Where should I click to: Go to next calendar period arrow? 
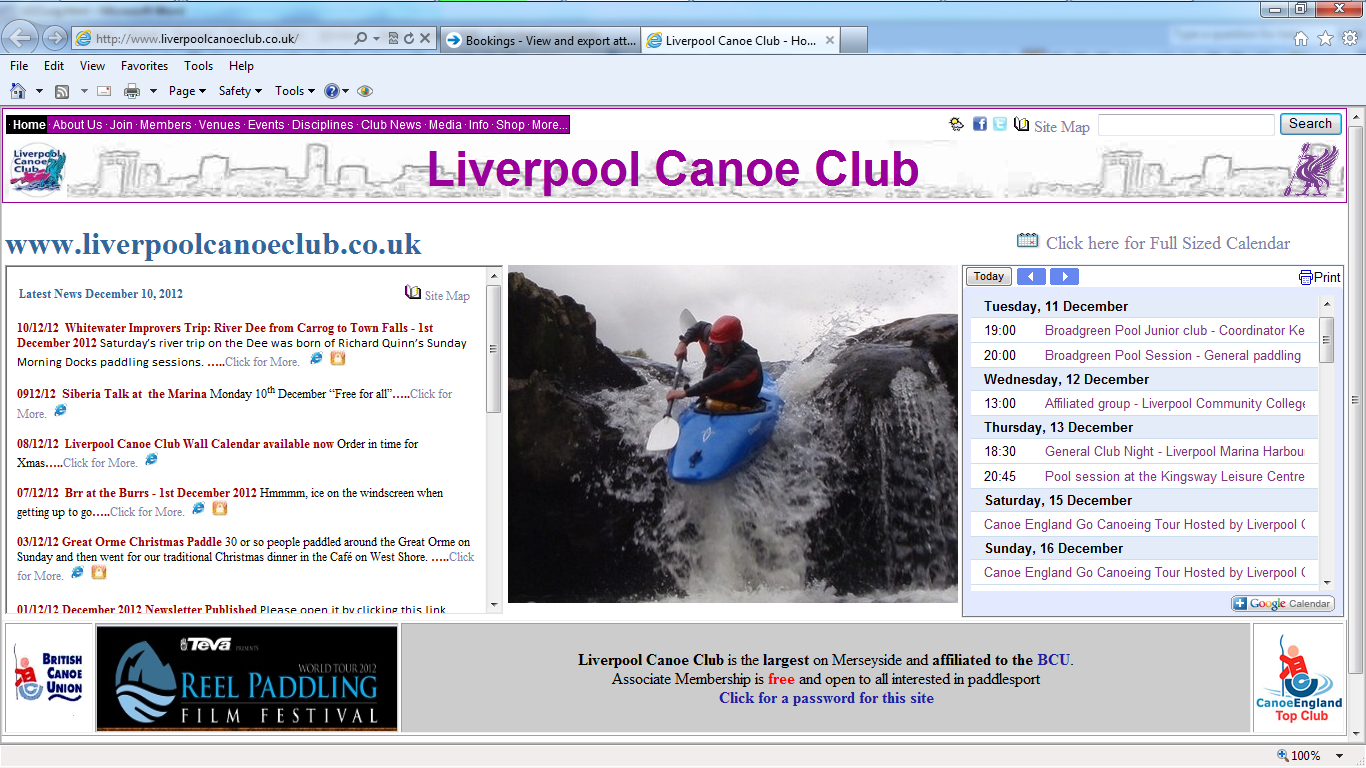coord(1065,277)
